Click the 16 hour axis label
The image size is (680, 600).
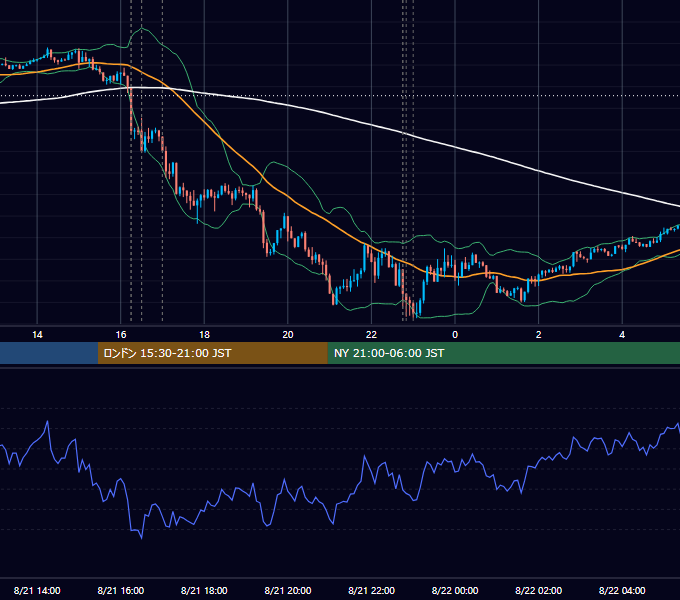(121, 335)
